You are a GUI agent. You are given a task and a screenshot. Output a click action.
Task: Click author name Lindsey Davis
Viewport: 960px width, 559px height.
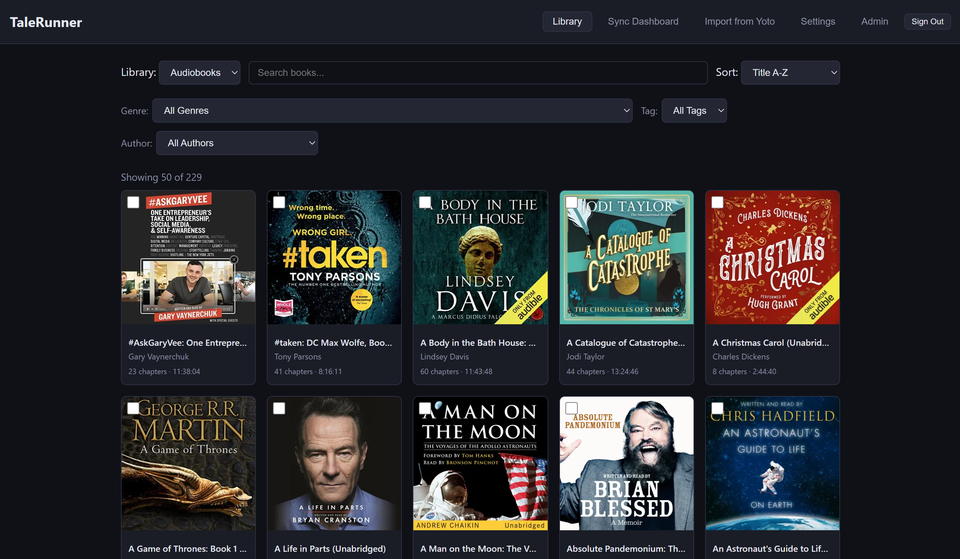pos(444,356)
